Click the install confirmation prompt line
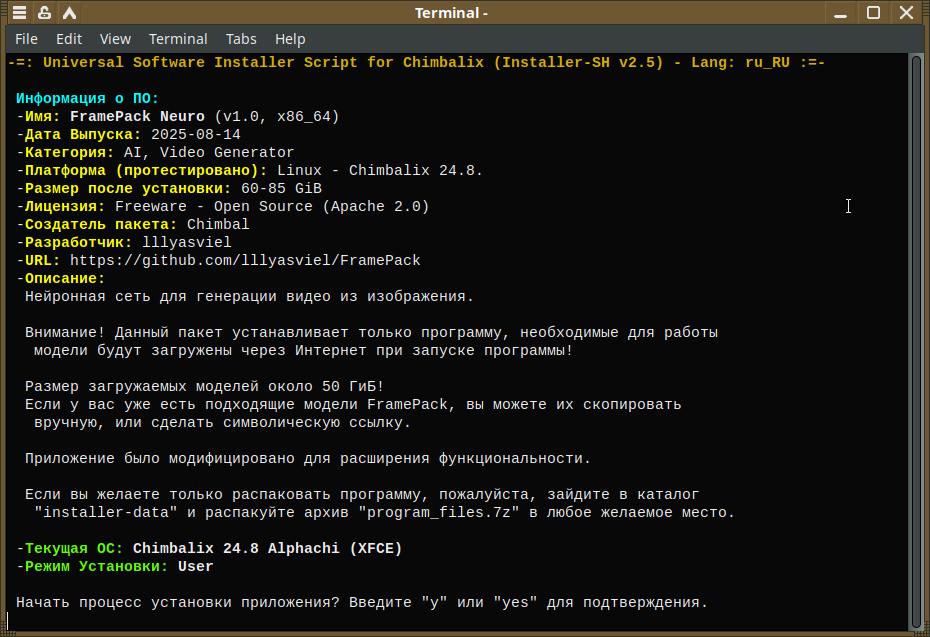This screenshot has width=930, height=637. (362, 603)
